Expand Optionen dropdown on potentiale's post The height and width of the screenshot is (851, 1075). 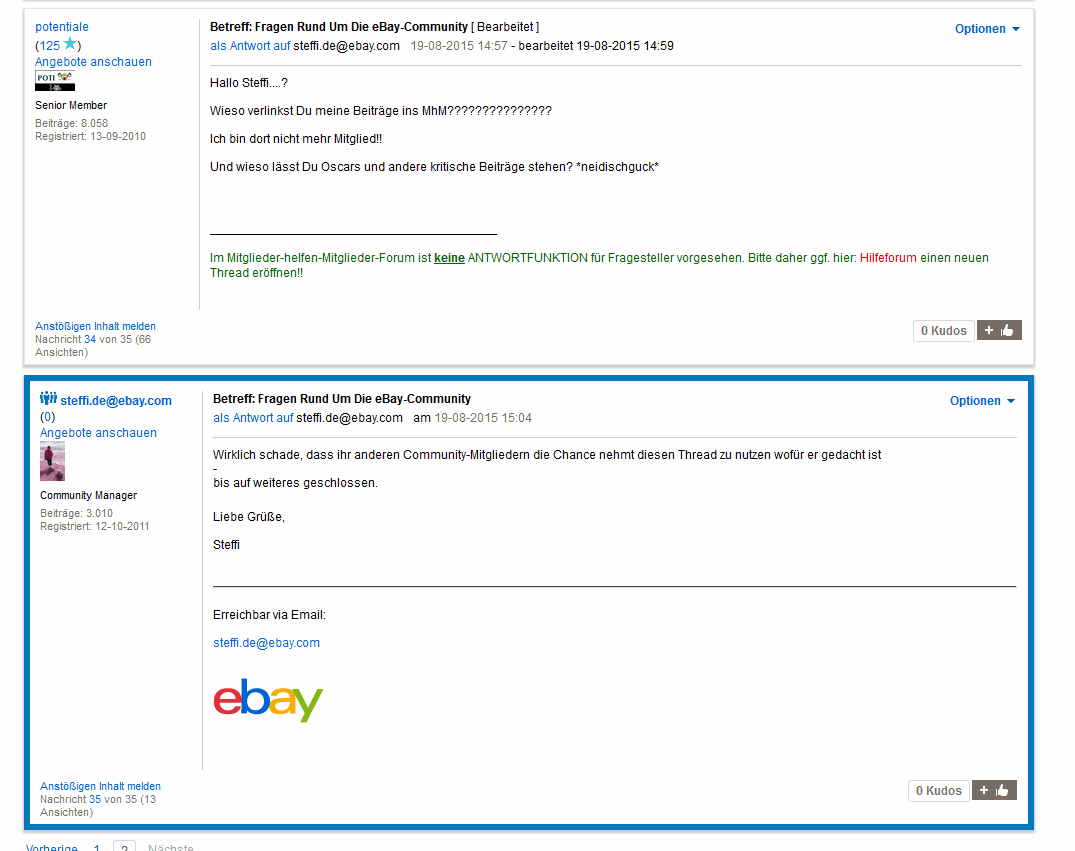click(987, 29)
